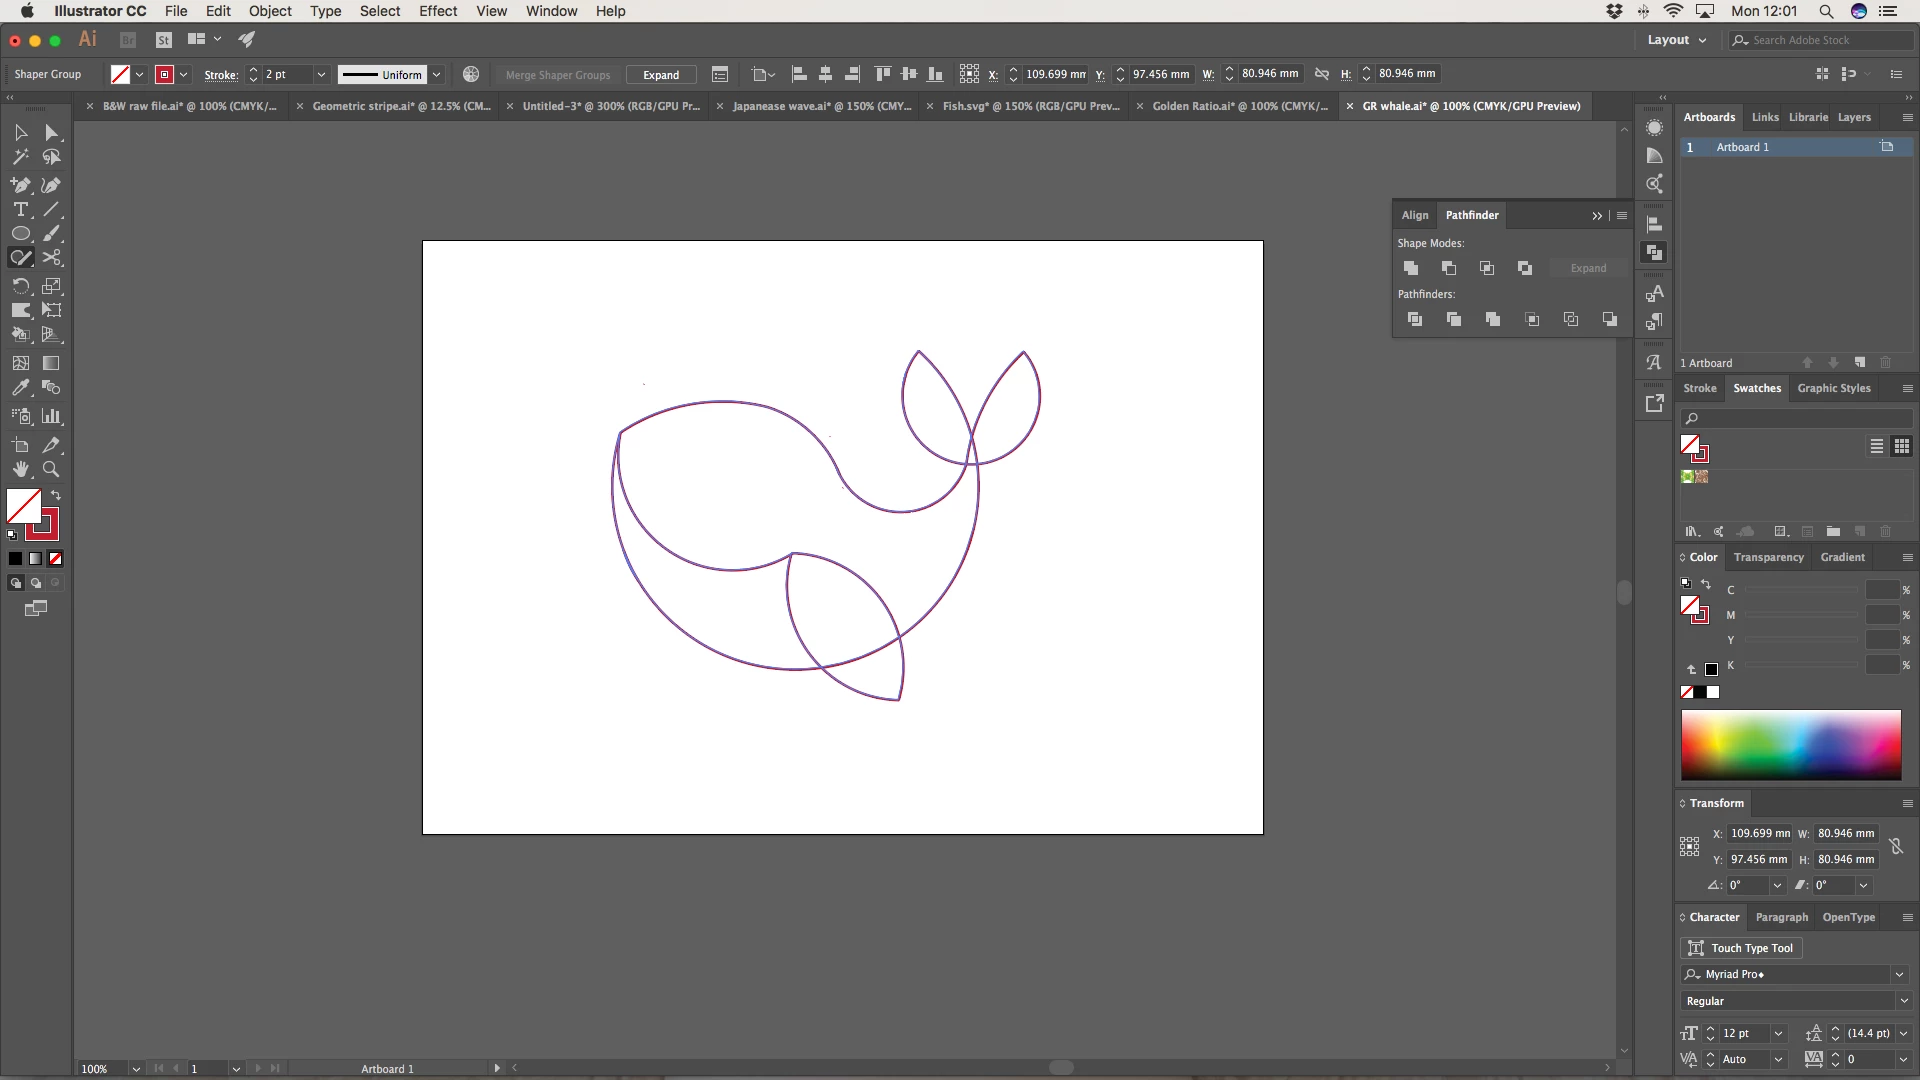The image size is (1920, 1080).
Task: Switch to the Layers panel tab
Action: pyautogui.click(x=1853, y=117)
